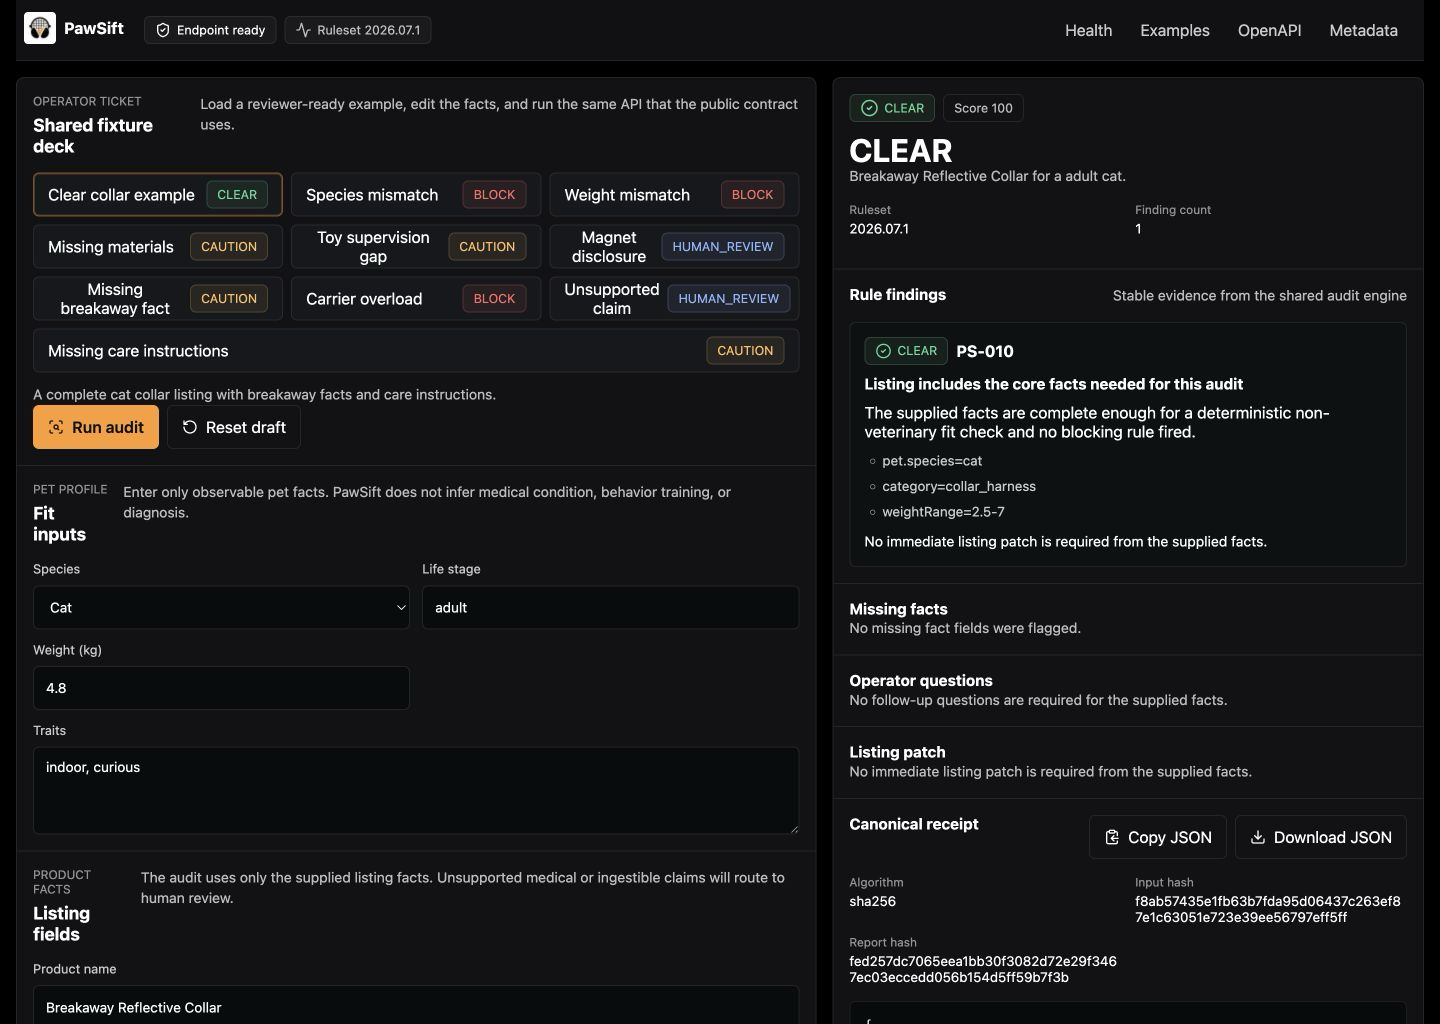The width and height of the screenshot is (1440, 1024).
Task: Click the pet.species=cat evidence line
Action: tap(932, 461)
